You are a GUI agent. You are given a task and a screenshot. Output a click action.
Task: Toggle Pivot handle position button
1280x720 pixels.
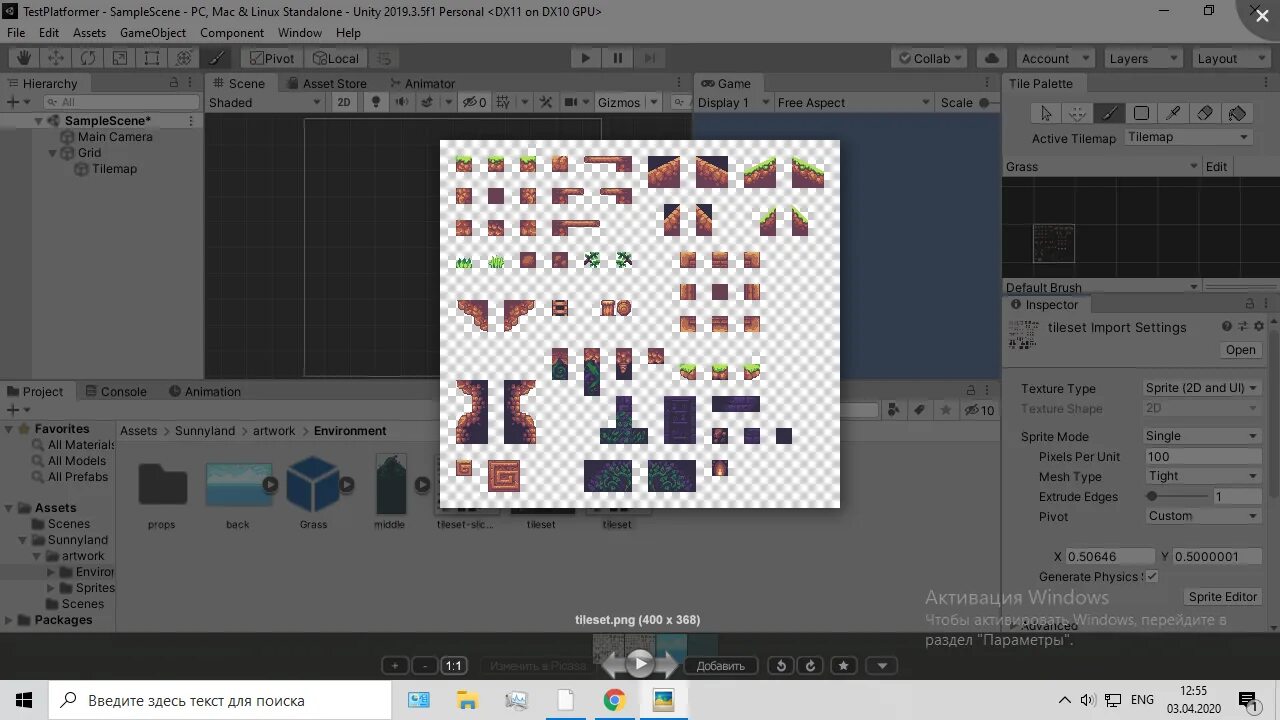pyautogui.click(x=272, y=58)
